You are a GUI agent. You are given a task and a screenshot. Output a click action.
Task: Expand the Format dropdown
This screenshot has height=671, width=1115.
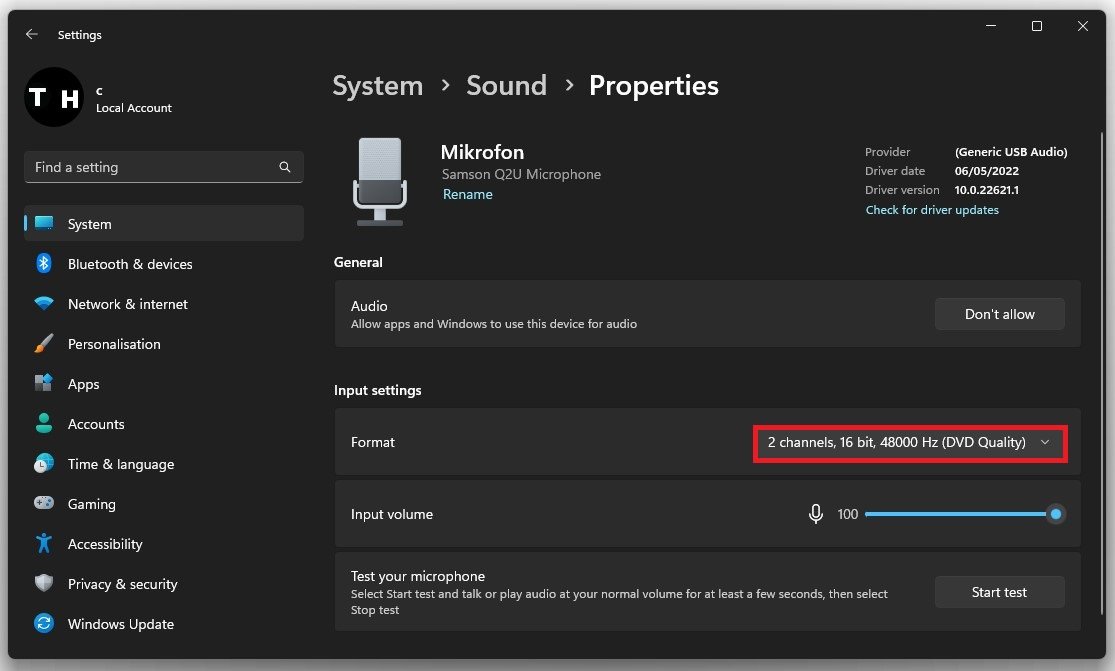tap(910, 442)
